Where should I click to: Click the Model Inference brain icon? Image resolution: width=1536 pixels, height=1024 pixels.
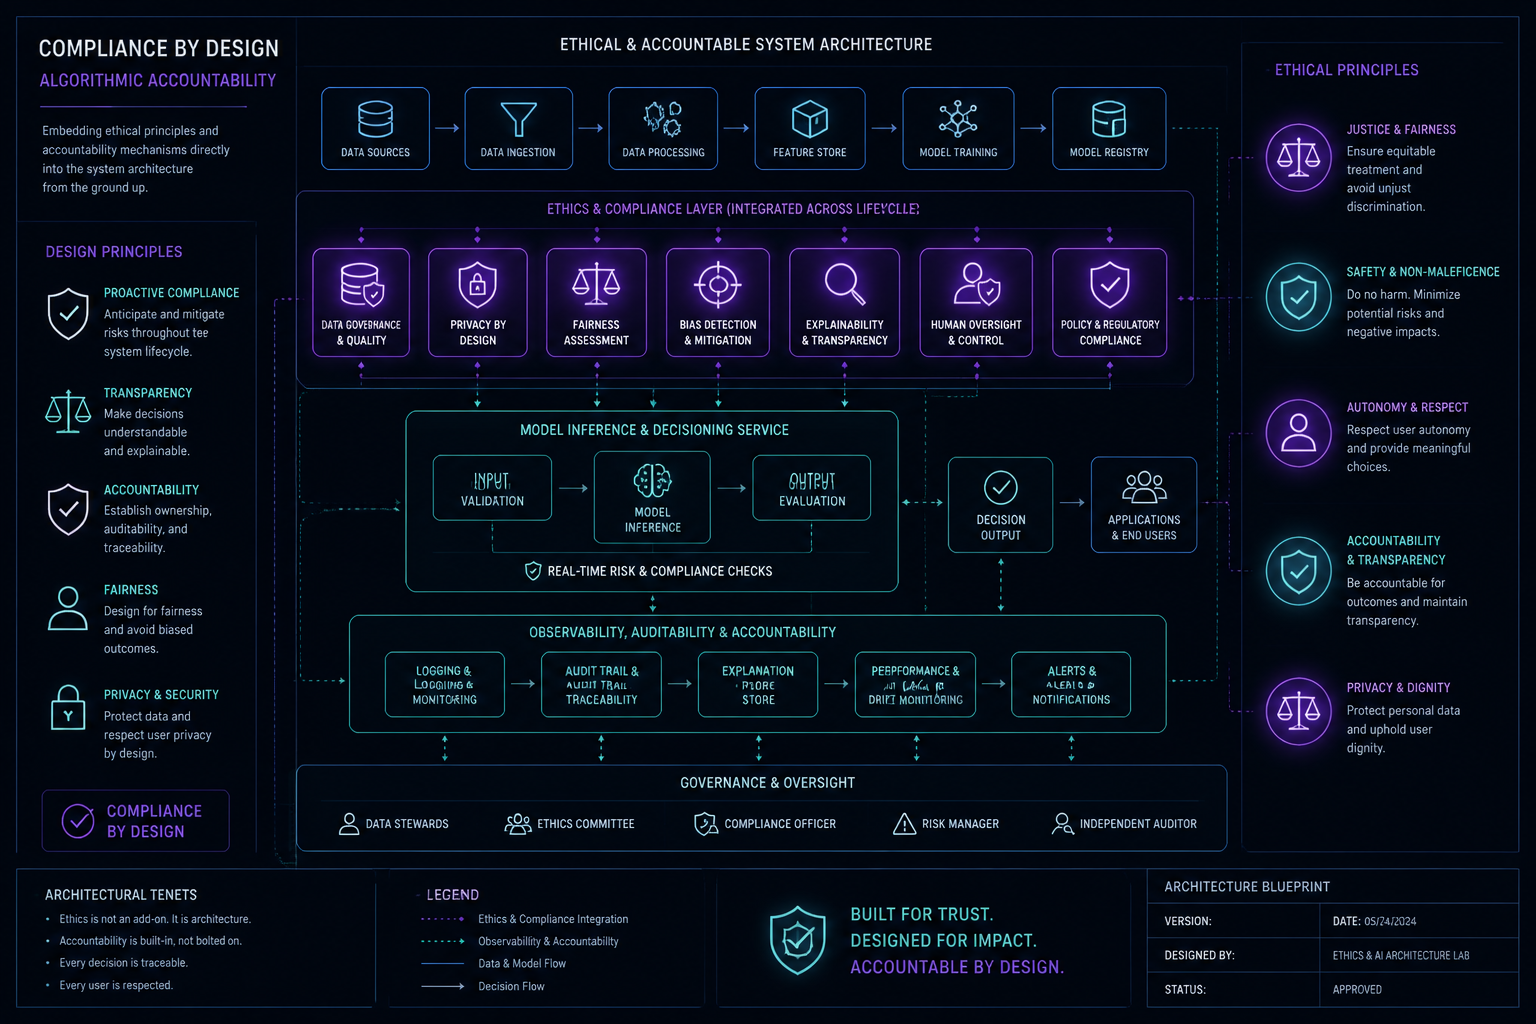point(653,481)
